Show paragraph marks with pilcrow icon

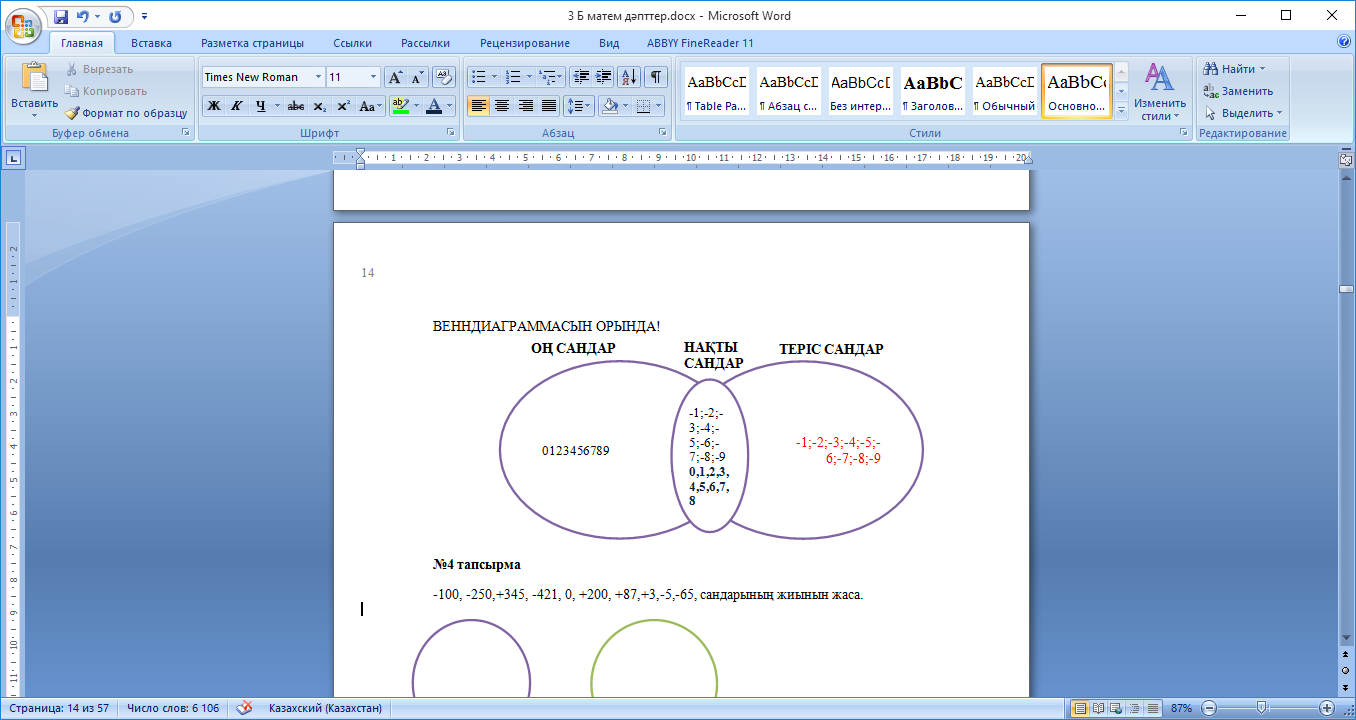[x=656, y=77]
